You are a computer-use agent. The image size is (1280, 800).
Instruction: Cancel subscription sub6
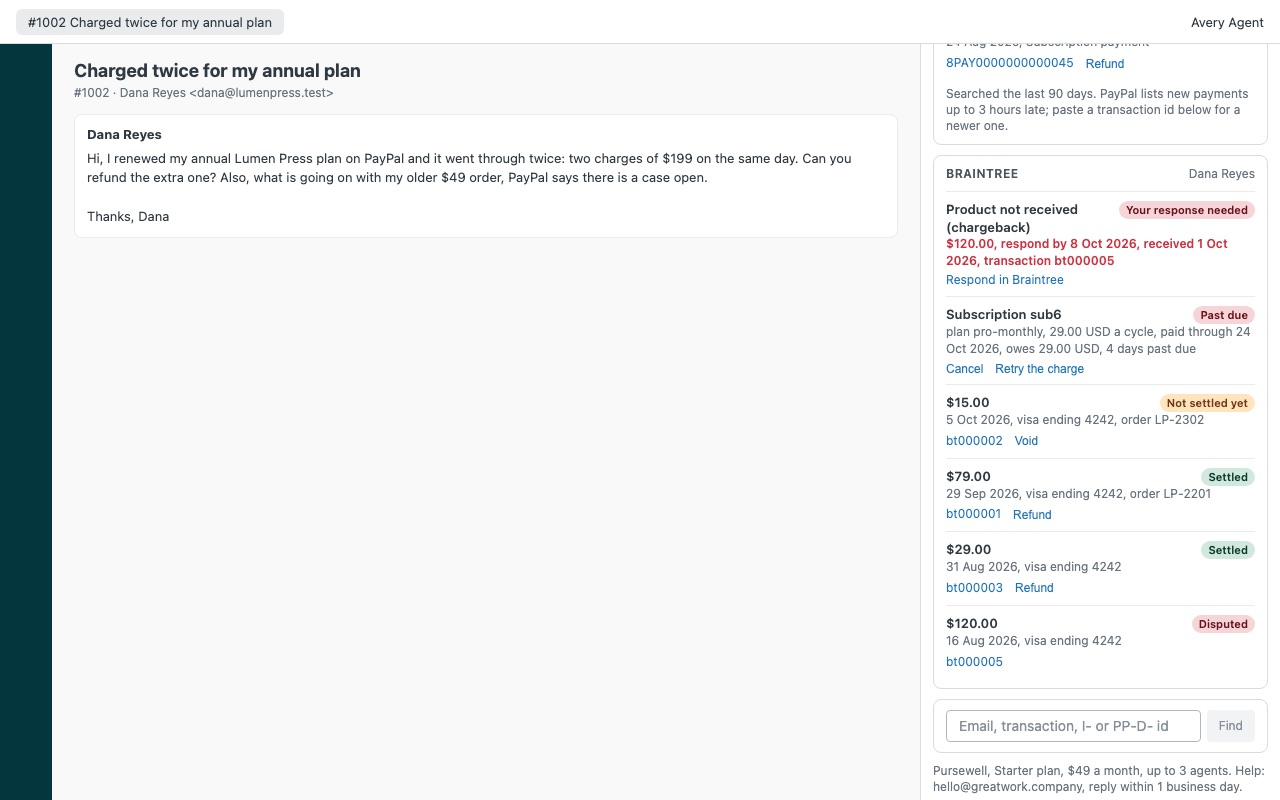click(x=964, y=369)
